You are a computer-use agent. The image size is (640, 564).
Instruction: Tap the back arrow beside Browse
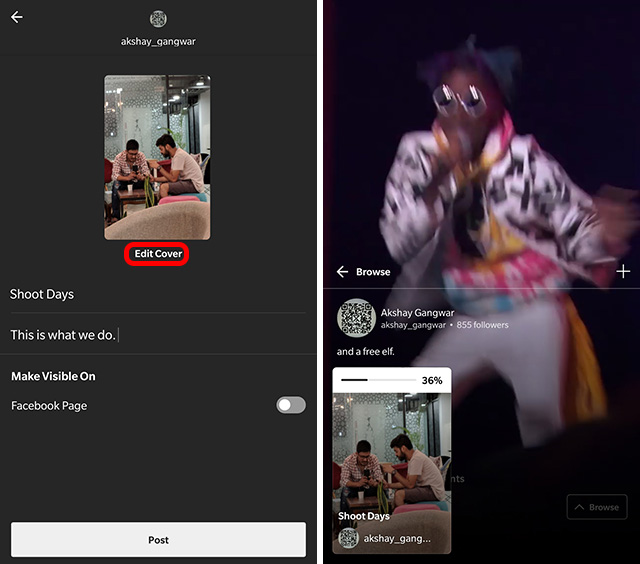[x=342, y=272]
